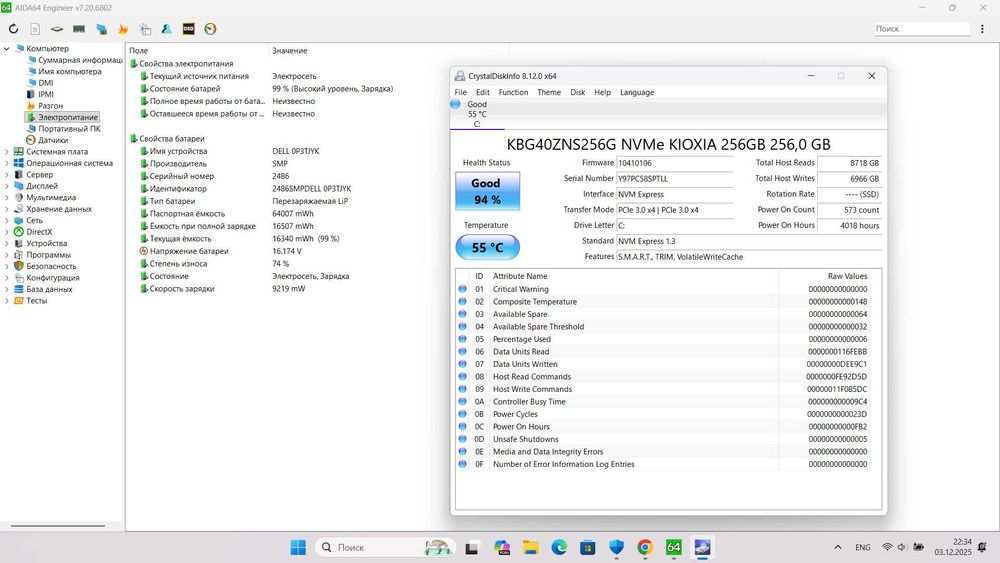Click the Устройства tree label
This screenshot has height=563, width=1000.
coord(47,244)
